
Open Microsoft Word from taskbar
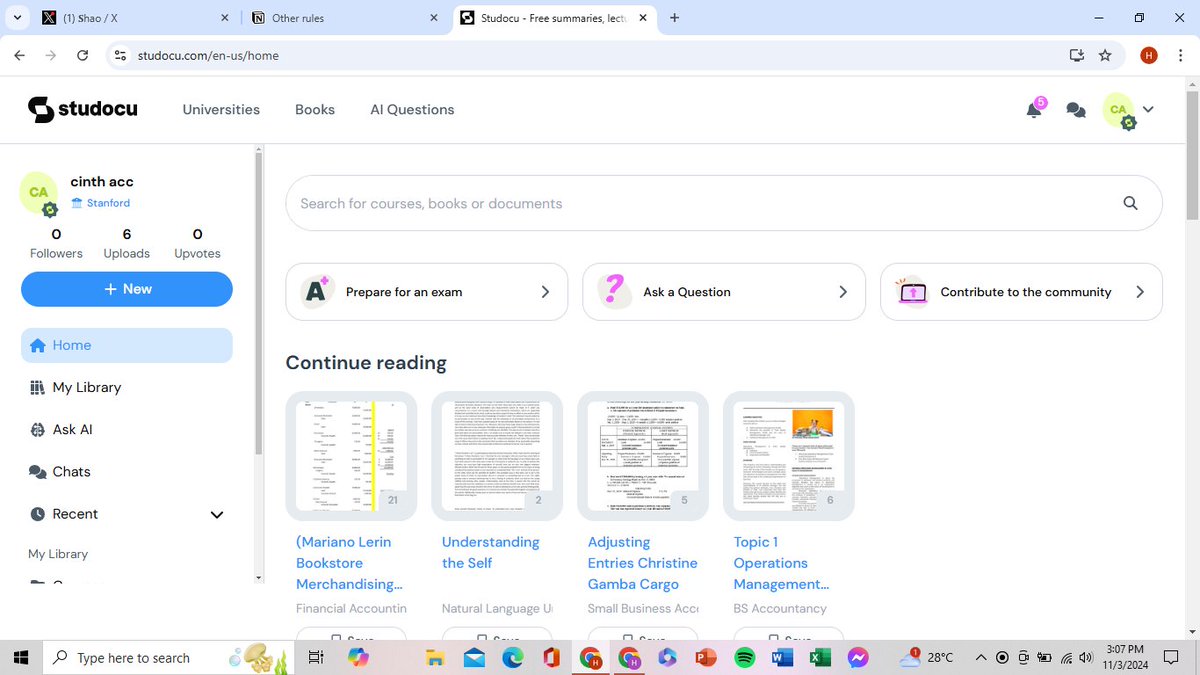point(782,657)
